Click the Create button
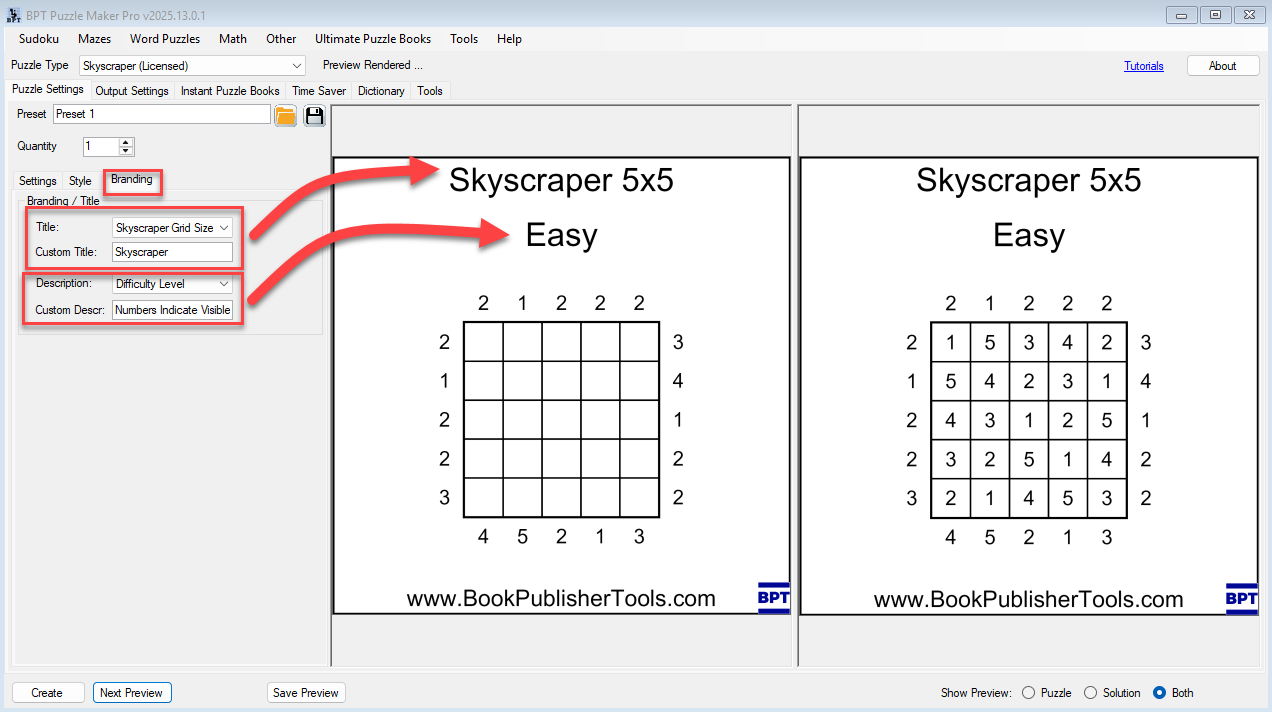The image size is (1272, 712). pos(47,693)
